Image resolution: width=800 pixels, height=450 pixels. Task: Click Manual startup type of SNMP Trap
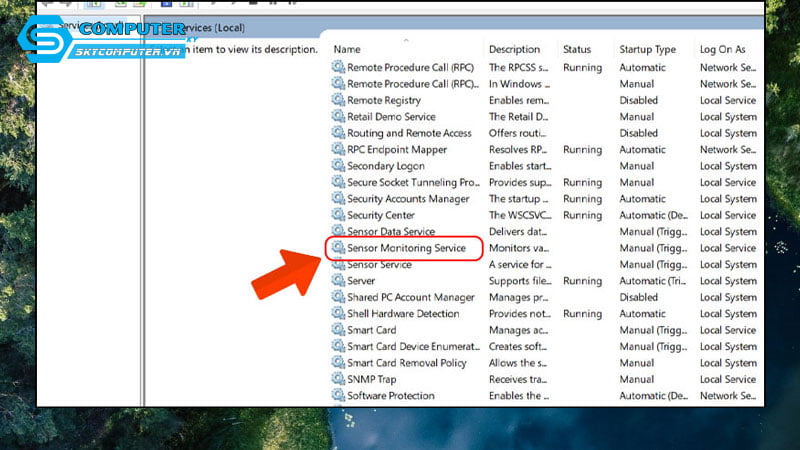636,379
